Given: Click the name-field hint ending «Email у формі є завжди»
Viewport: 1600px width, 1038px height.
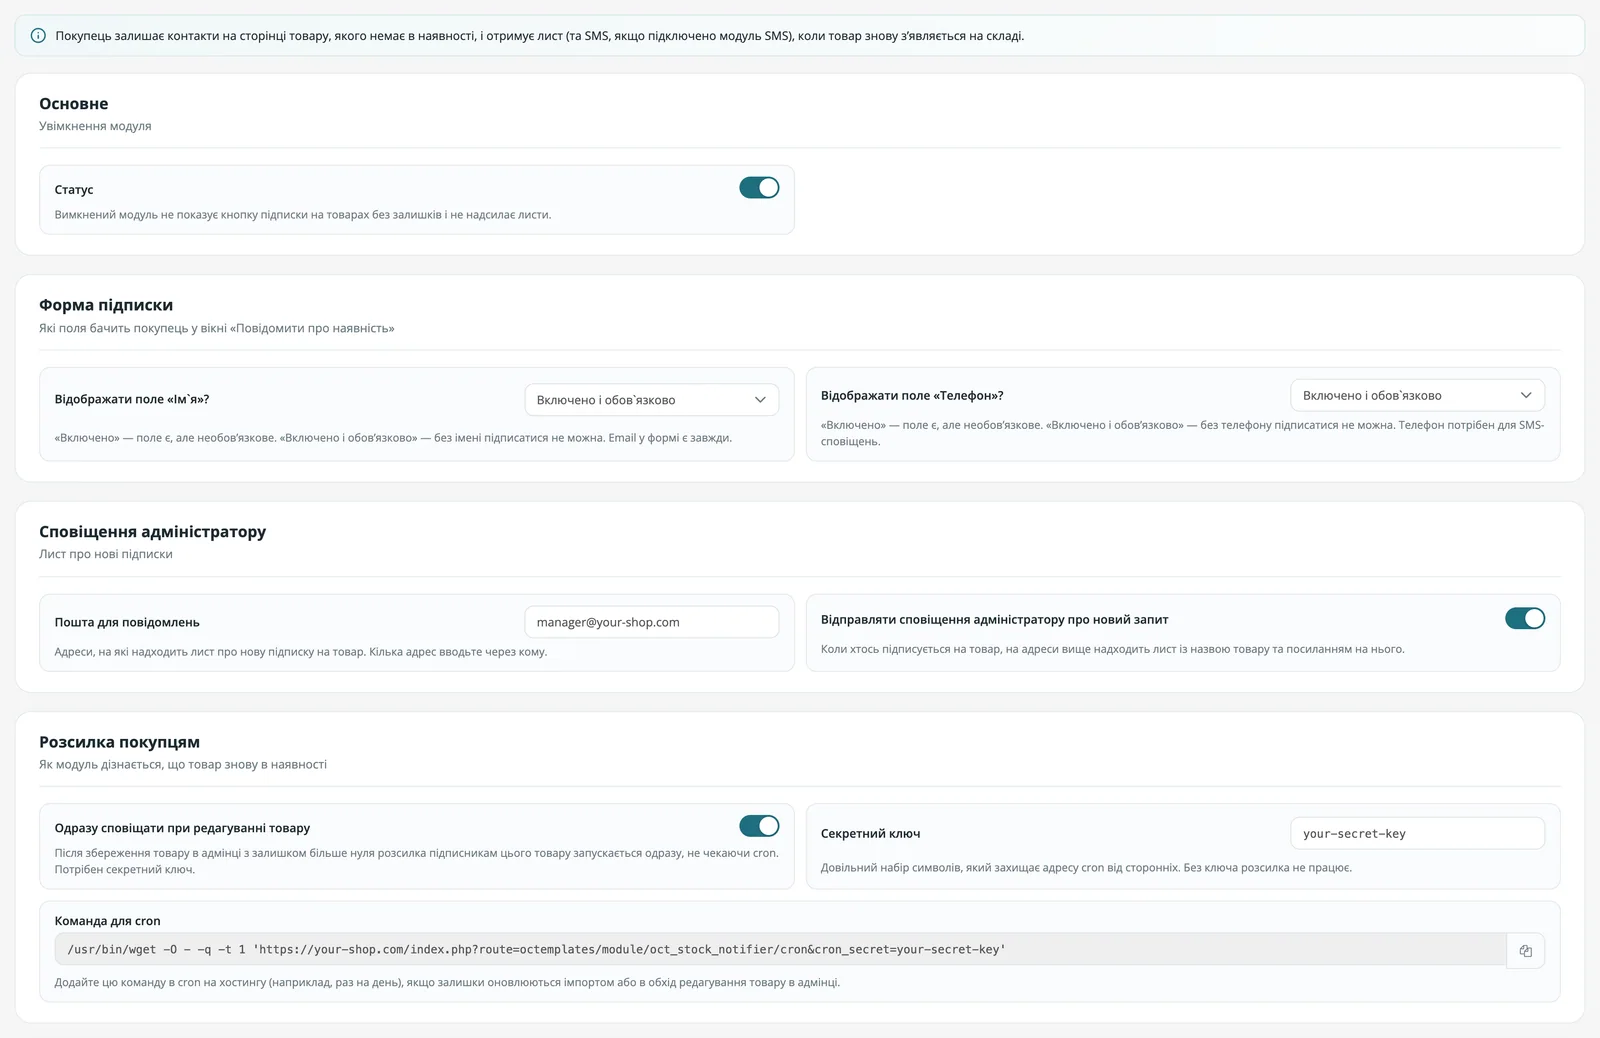Looking at the screenshot, I should (x=393, y=438).
